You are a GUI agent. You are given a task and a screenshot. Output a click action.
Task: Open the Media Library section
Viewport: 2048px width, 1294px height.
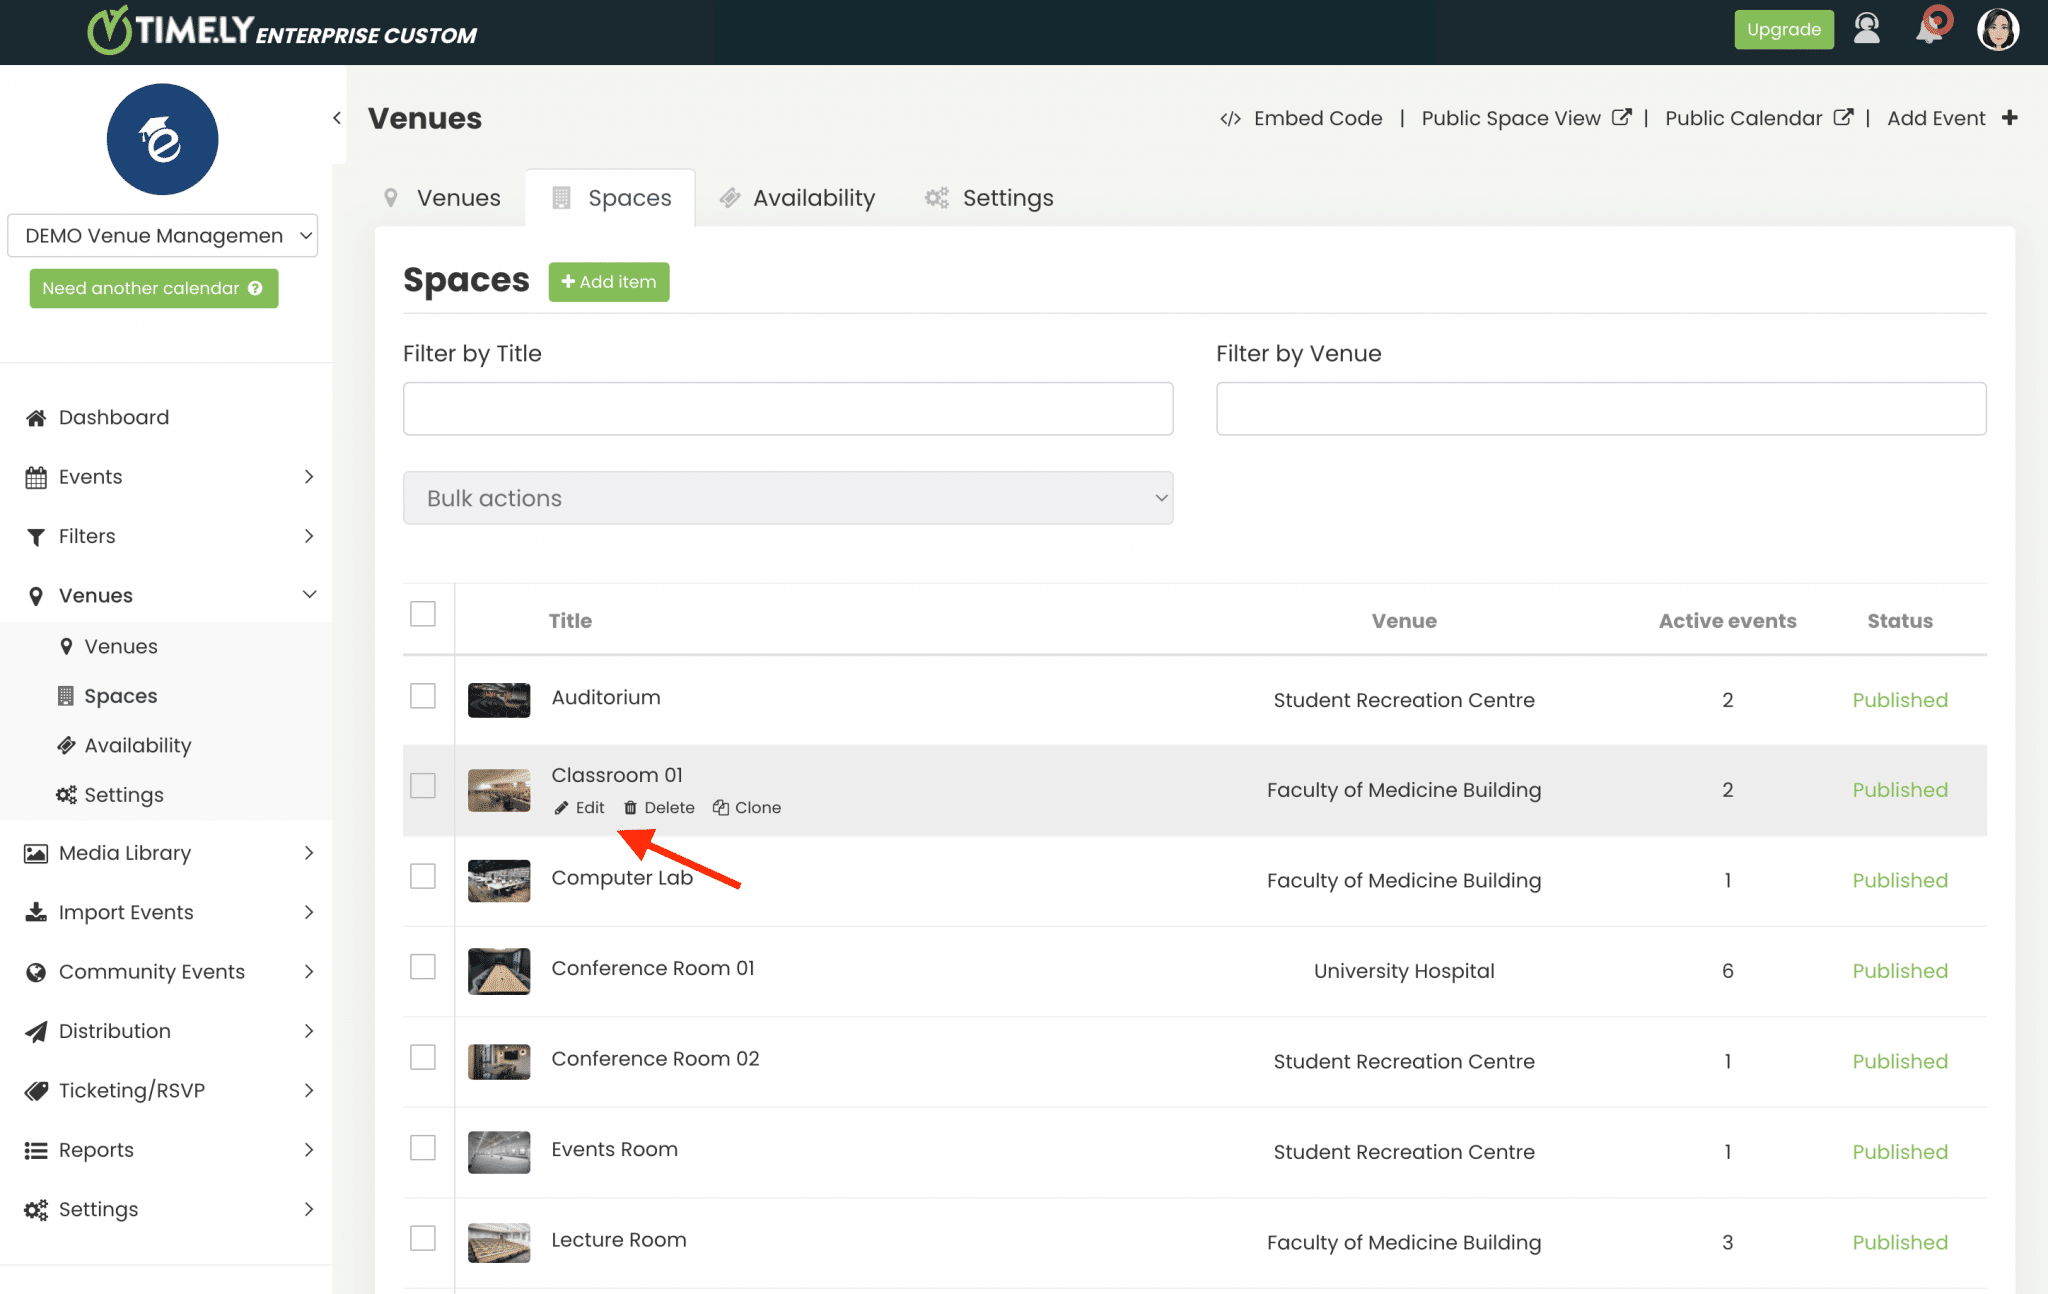click(124, 852)
